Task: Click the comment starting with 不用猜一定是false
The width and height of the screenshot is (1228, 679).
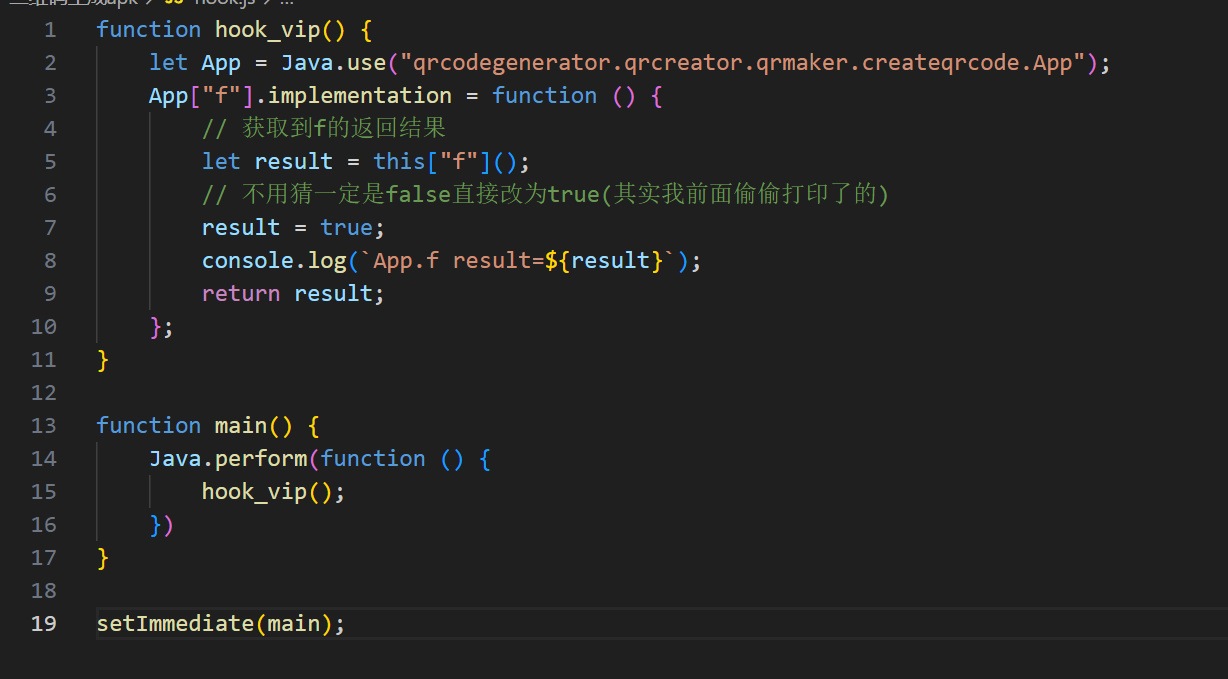Action: point(545,195)
